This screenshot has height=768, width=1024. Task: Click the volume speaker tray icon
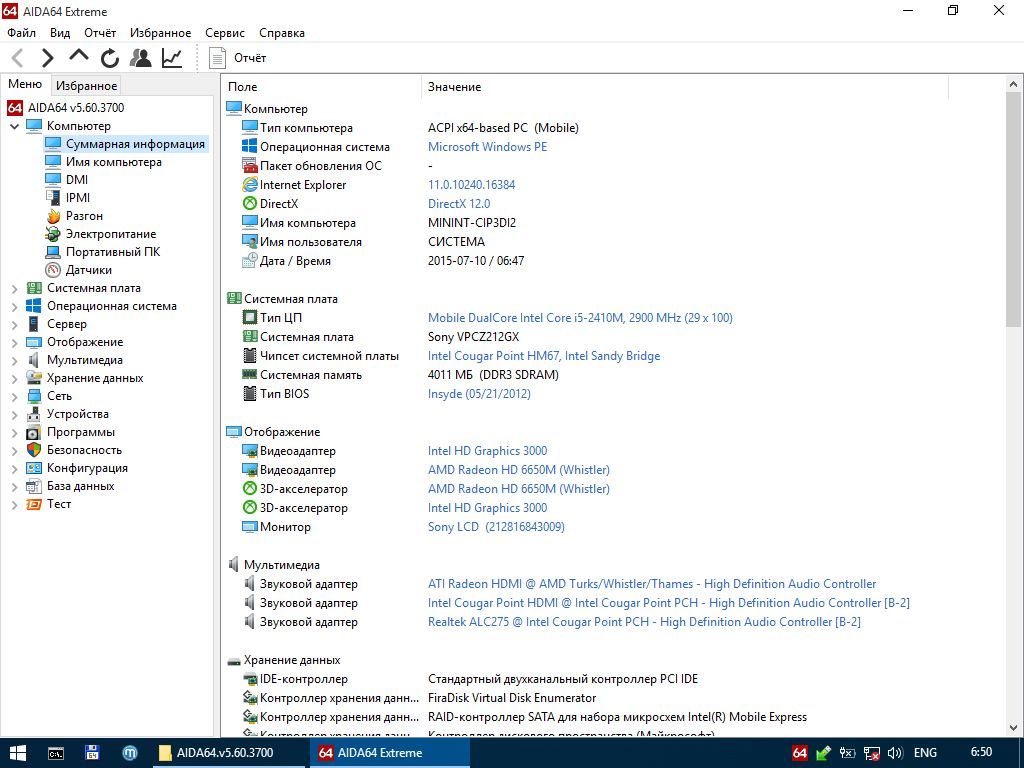(895, 753)
